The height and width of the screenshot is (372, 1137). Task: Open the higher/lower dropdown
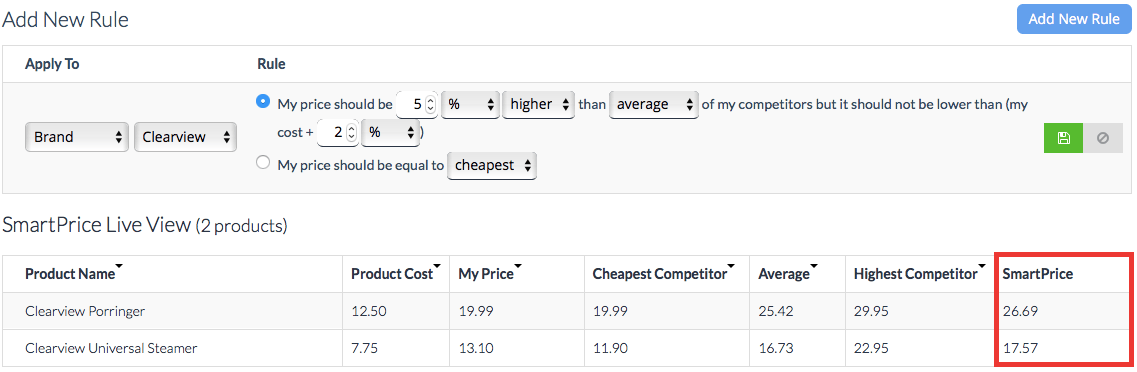(539, 104)
